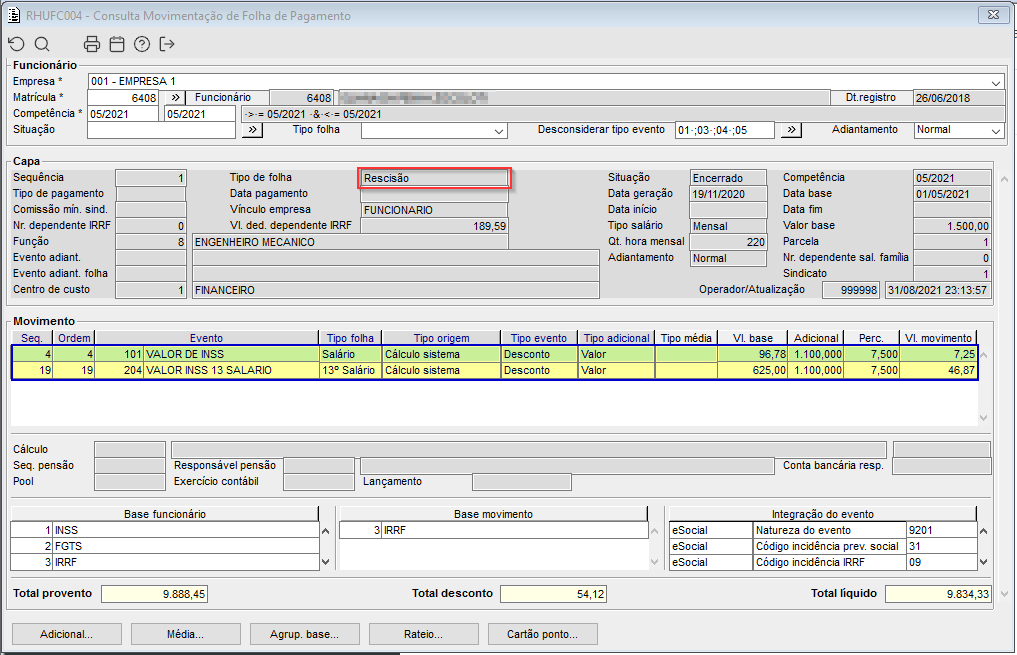Click the Vl. movimento column header
Screen dimensions: 1017x655
938,338
